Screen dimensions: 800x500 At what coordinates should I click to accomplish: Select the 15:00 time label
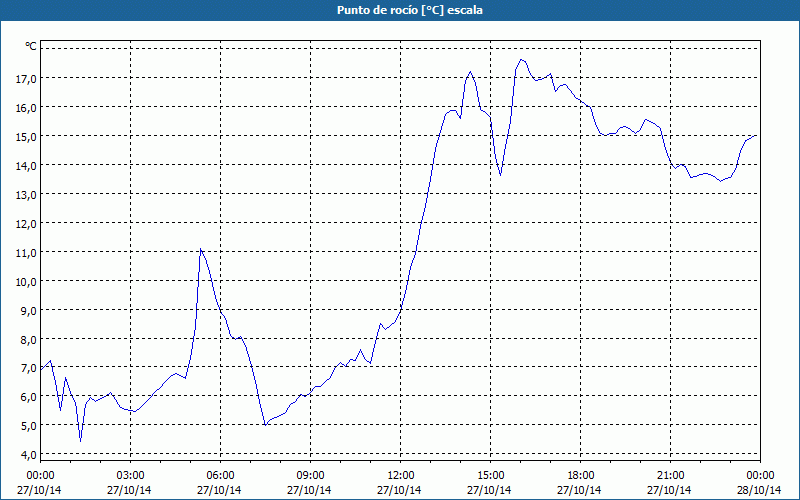tap(490, 476)
